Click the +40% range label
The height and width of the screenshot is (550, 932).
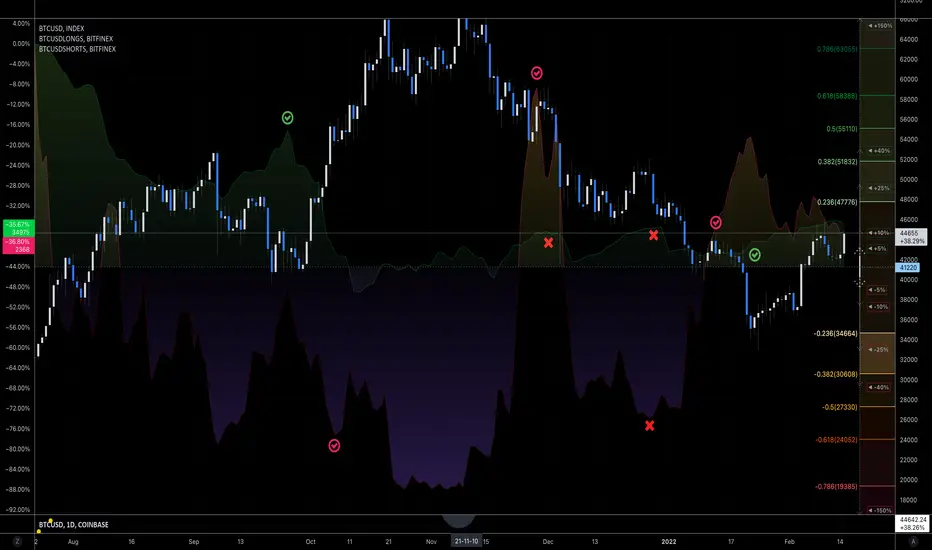point(879,150)
